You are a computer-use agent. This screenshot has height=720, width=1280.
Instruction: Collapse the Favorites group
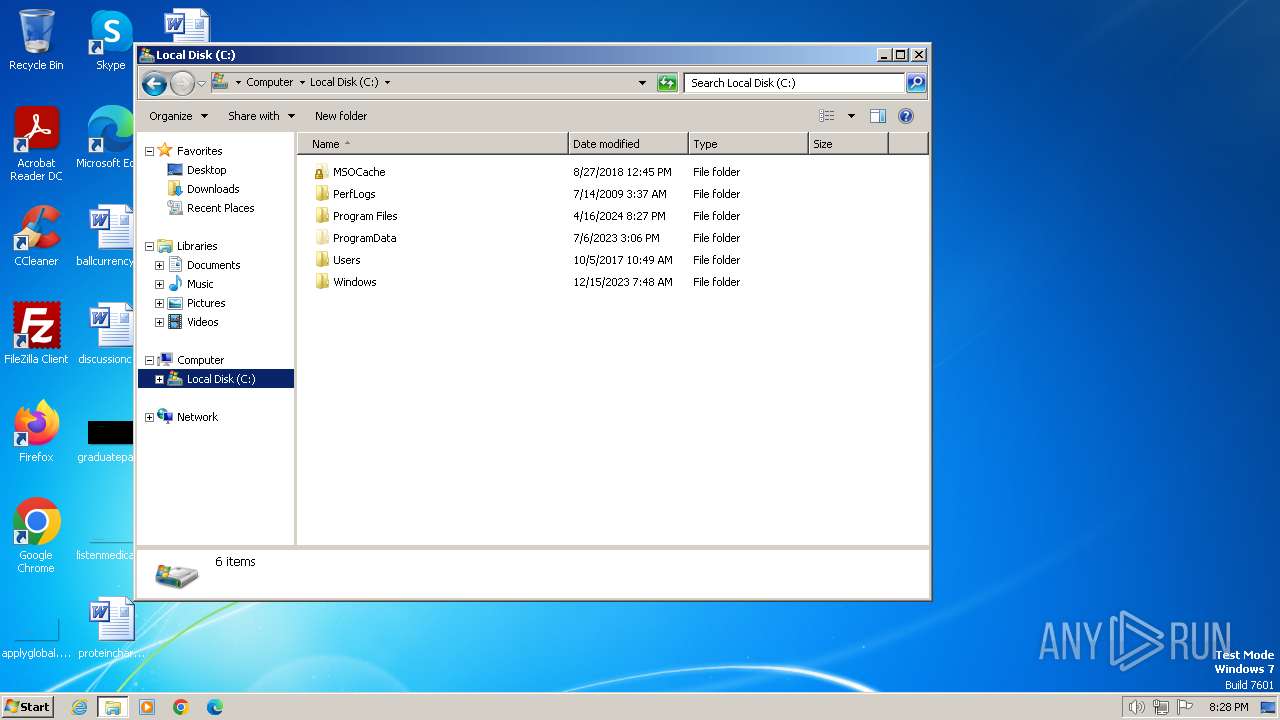149,151
